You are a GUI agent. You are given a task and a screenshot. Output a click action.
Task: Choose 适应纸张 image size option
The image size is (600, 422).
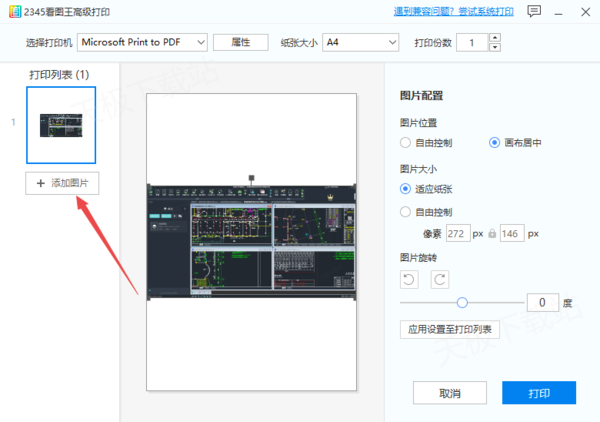tap(405, 188)
